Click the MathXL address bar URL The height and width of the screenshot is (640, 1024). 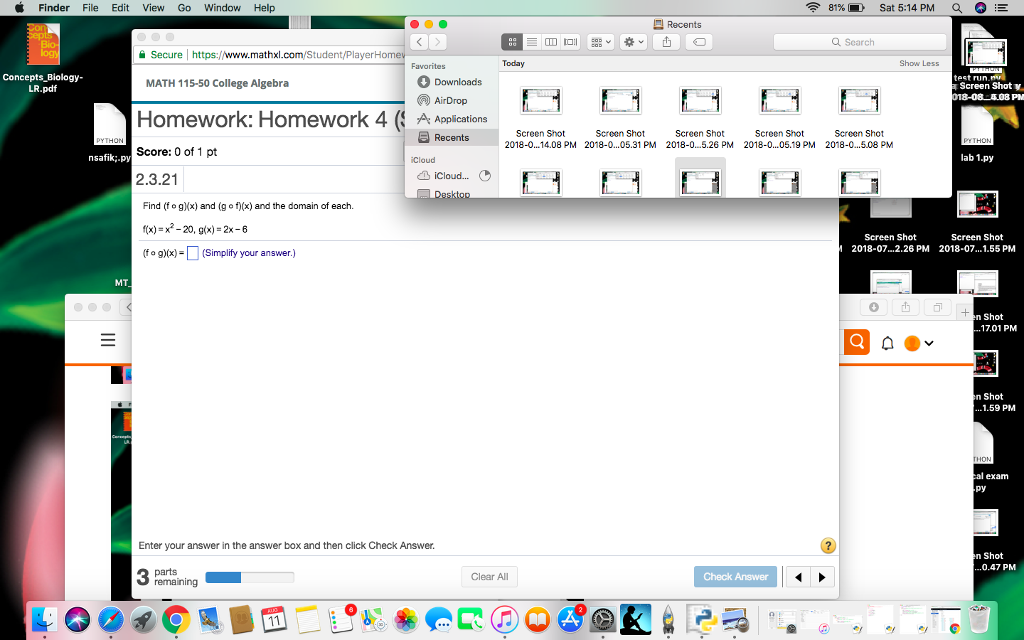pyautogui.click(x=298, y=55)
